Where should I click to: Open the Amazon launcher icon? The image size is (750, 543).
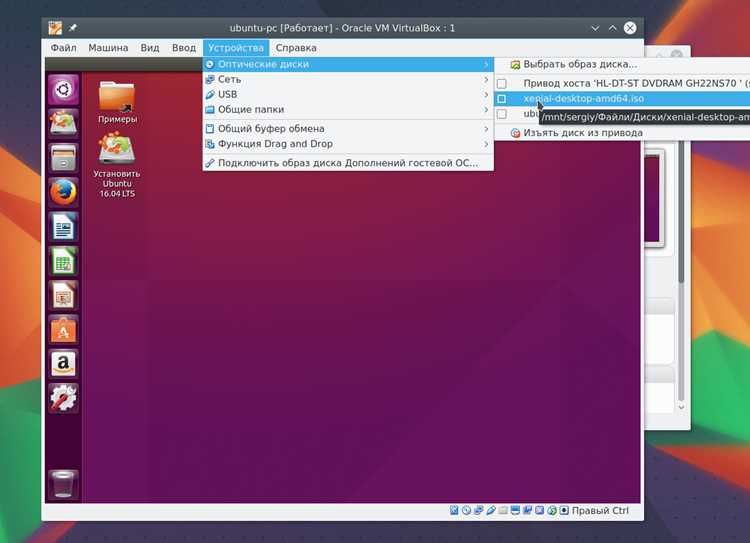(x=63, y=364)
